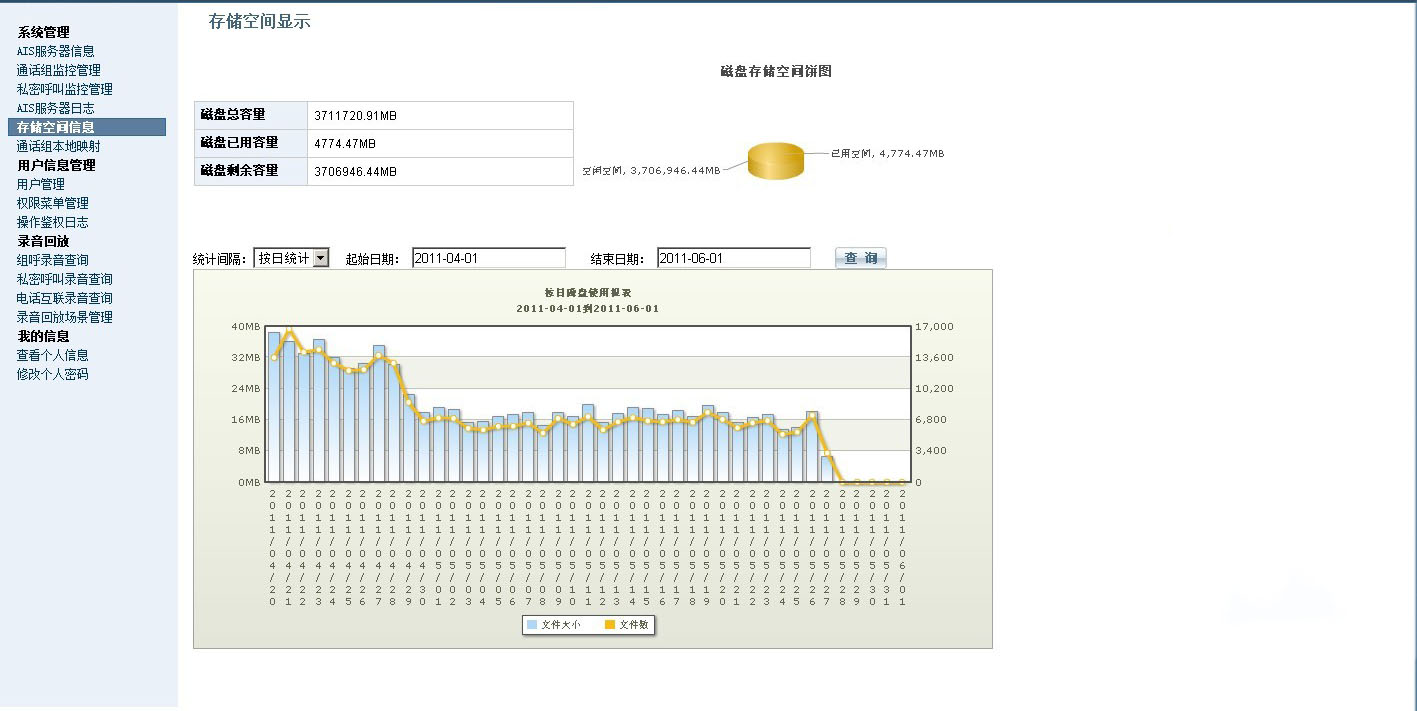This screenshot has height=711, width=1417.
Task: Select 存储空间信息 menu item
Action: [56, 127]
